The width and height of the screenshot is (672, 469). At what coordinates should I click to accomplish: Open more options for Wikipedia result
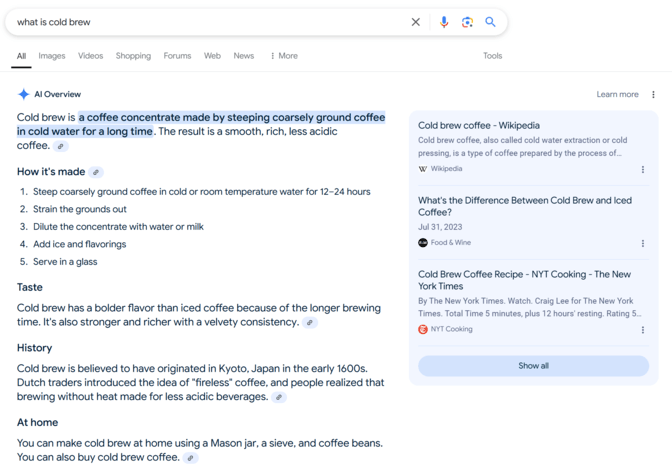tap(643, 170)
